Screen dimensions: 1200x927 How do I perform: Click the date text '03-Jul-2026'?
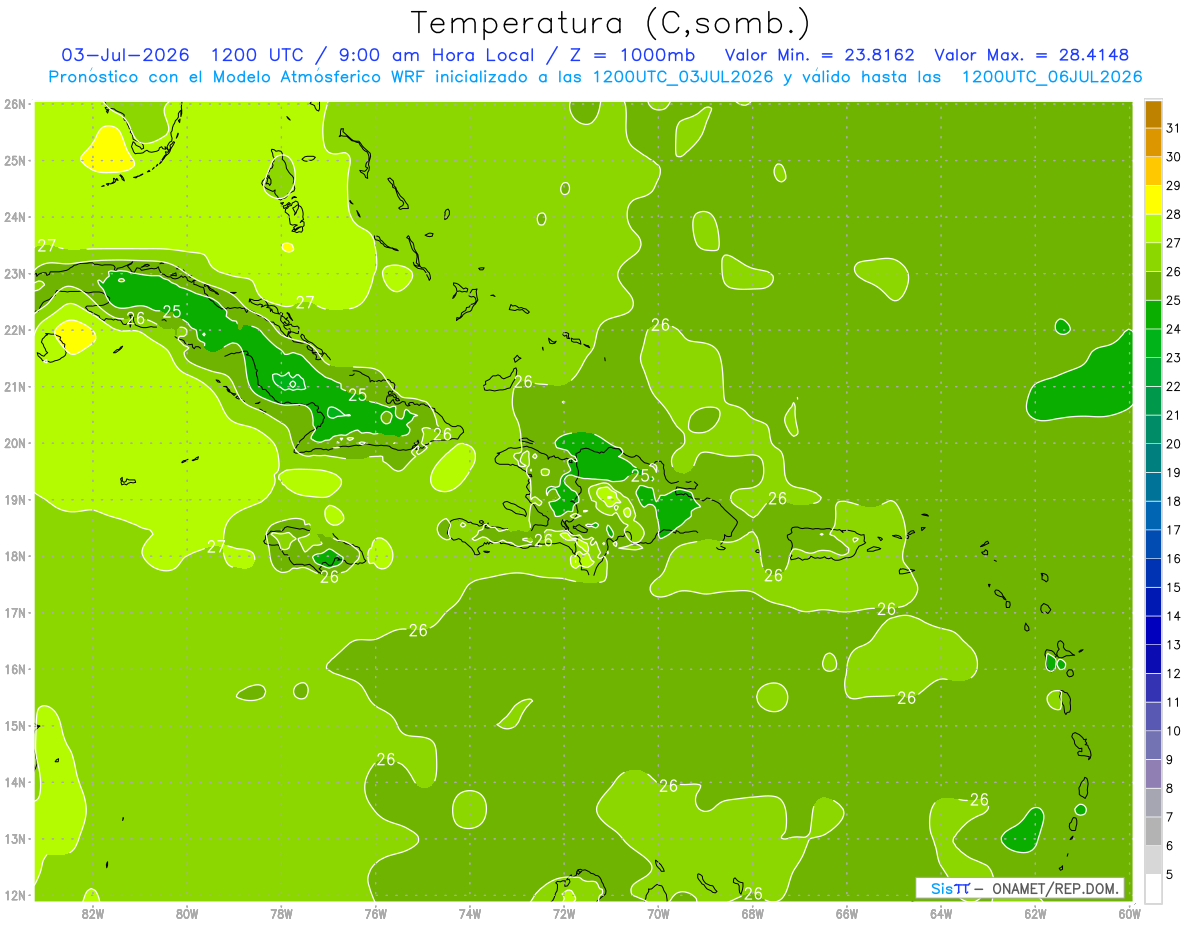127,55
